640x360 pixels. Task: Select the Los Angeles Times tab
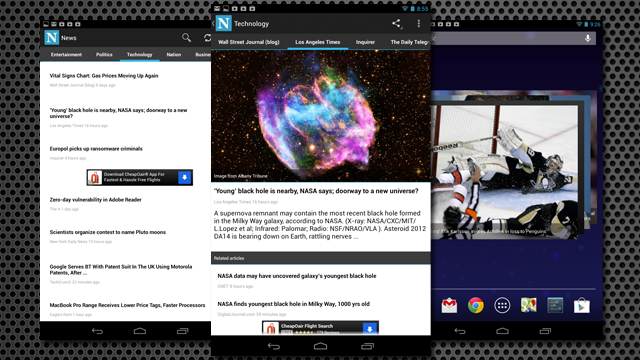pos(318,42)
